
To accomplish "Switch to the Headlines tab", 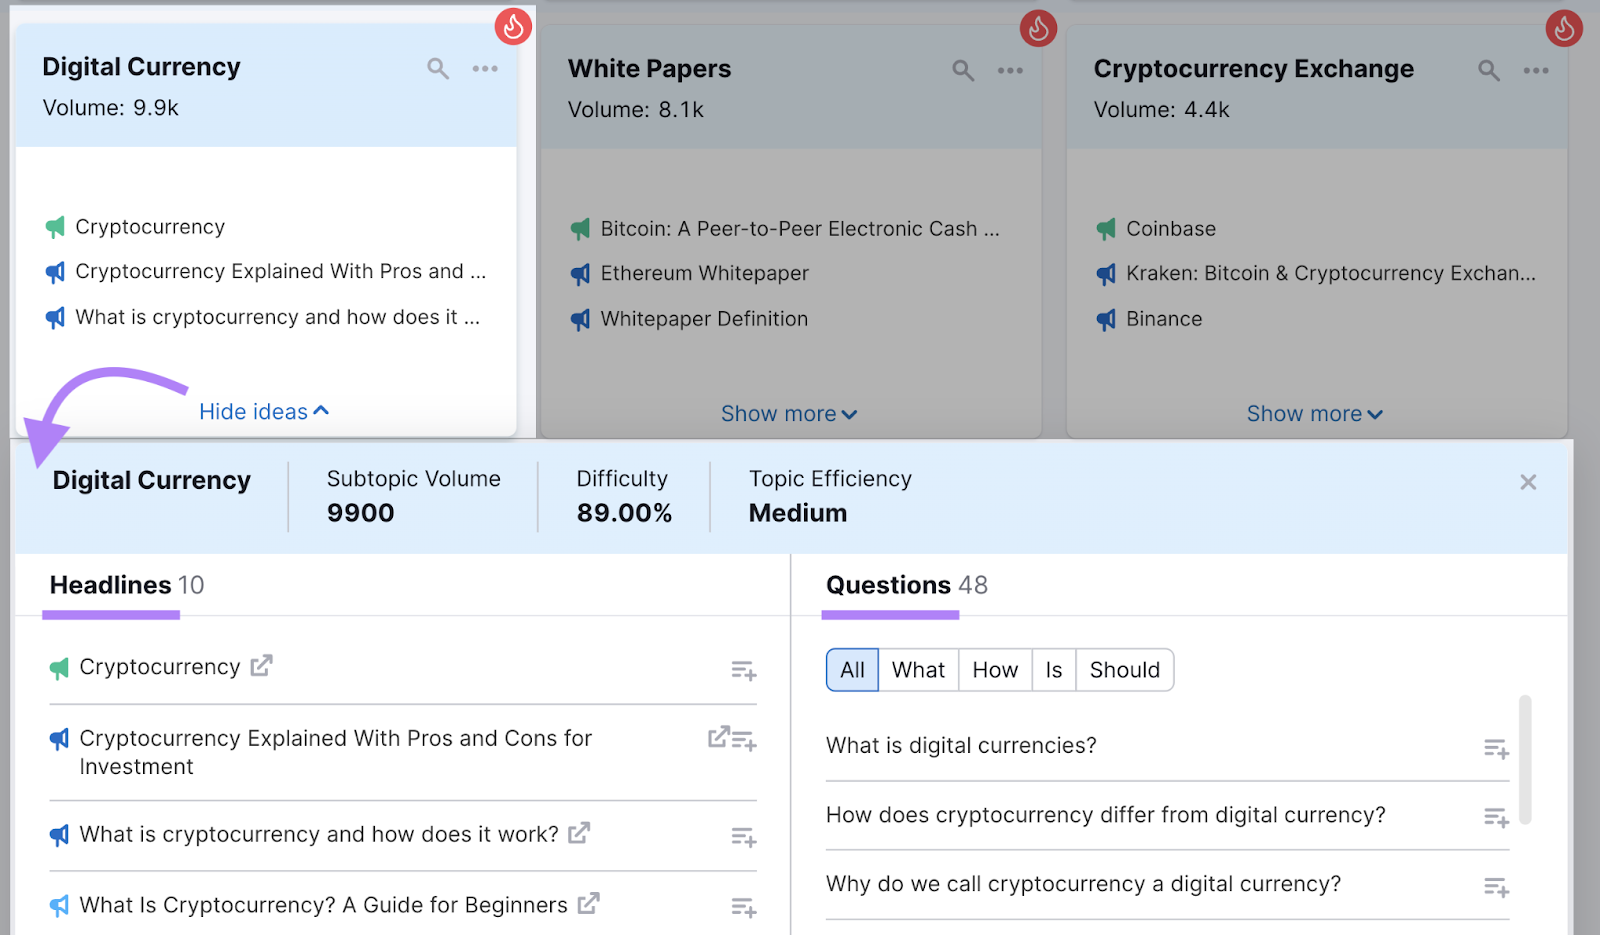I will pyautogui.click(x=127, y=585).
